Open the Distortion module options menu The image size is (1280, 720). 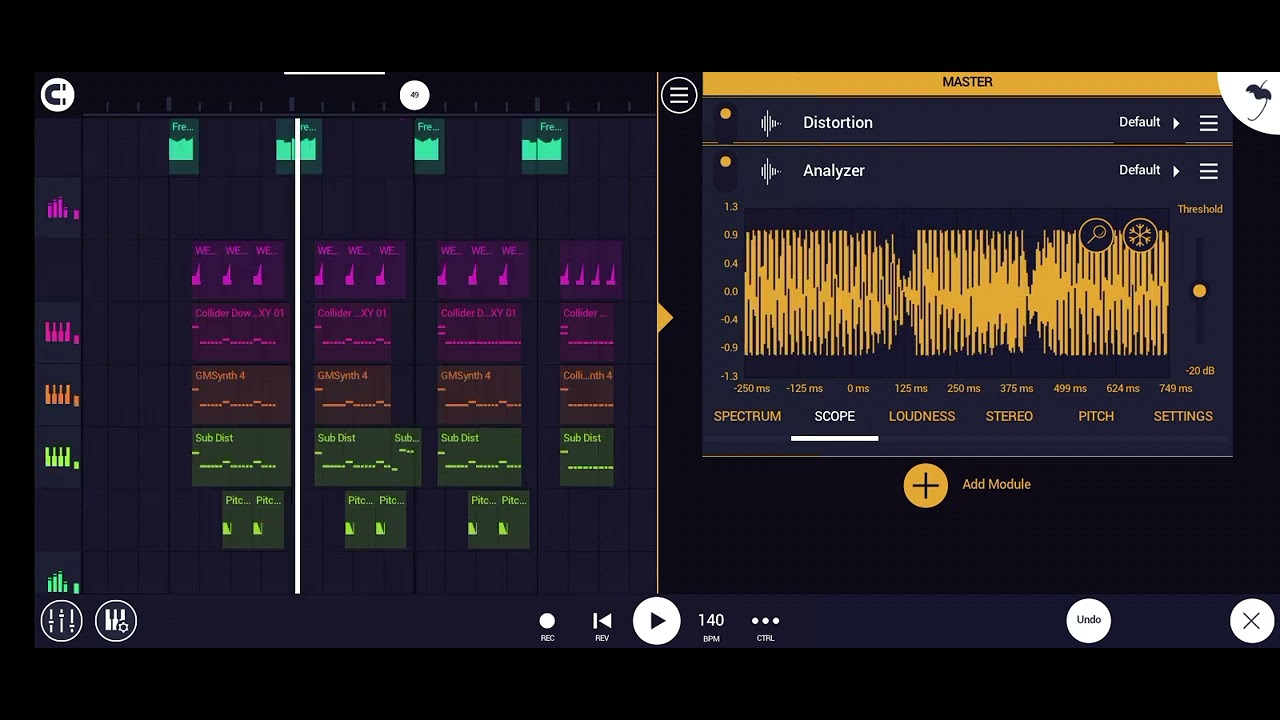click(x=1209, y=123)
